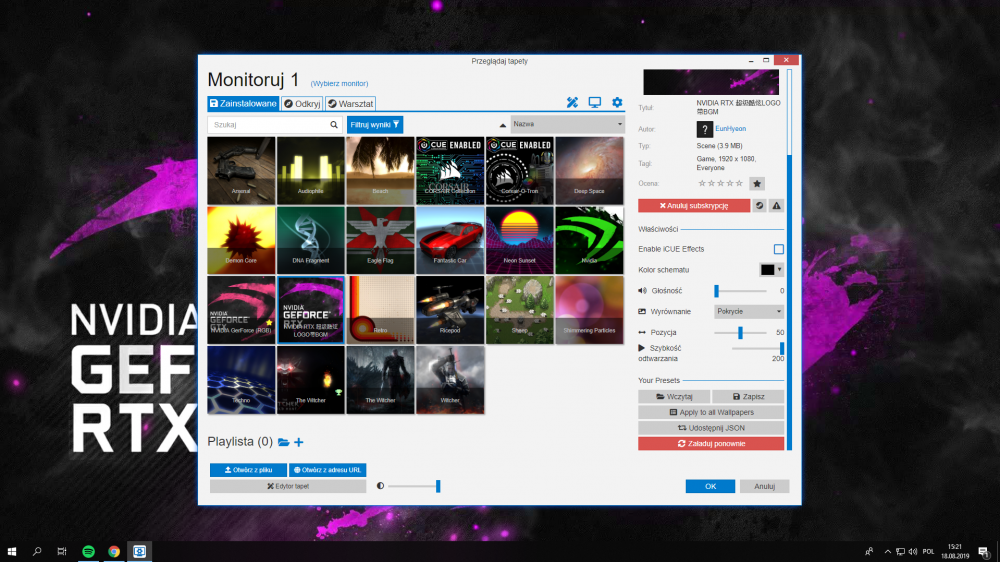
Task: Click rating stars under Ocena
Action: point(721,184)
